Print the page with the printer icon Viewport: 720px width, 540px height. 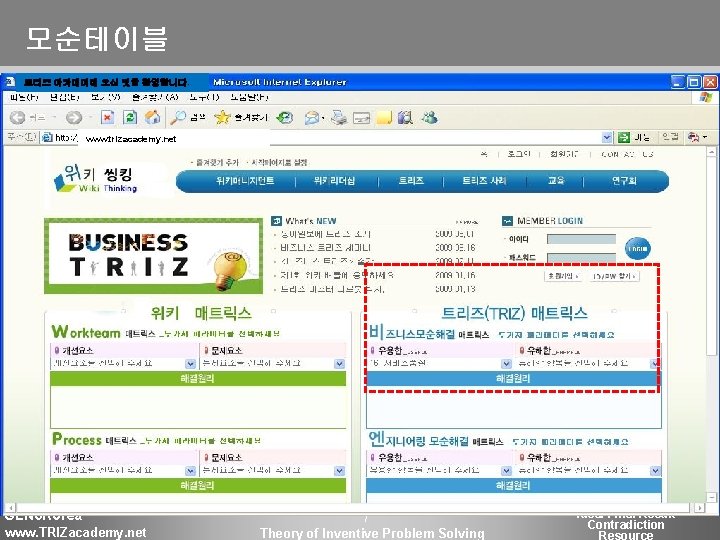tap(339, 118)
